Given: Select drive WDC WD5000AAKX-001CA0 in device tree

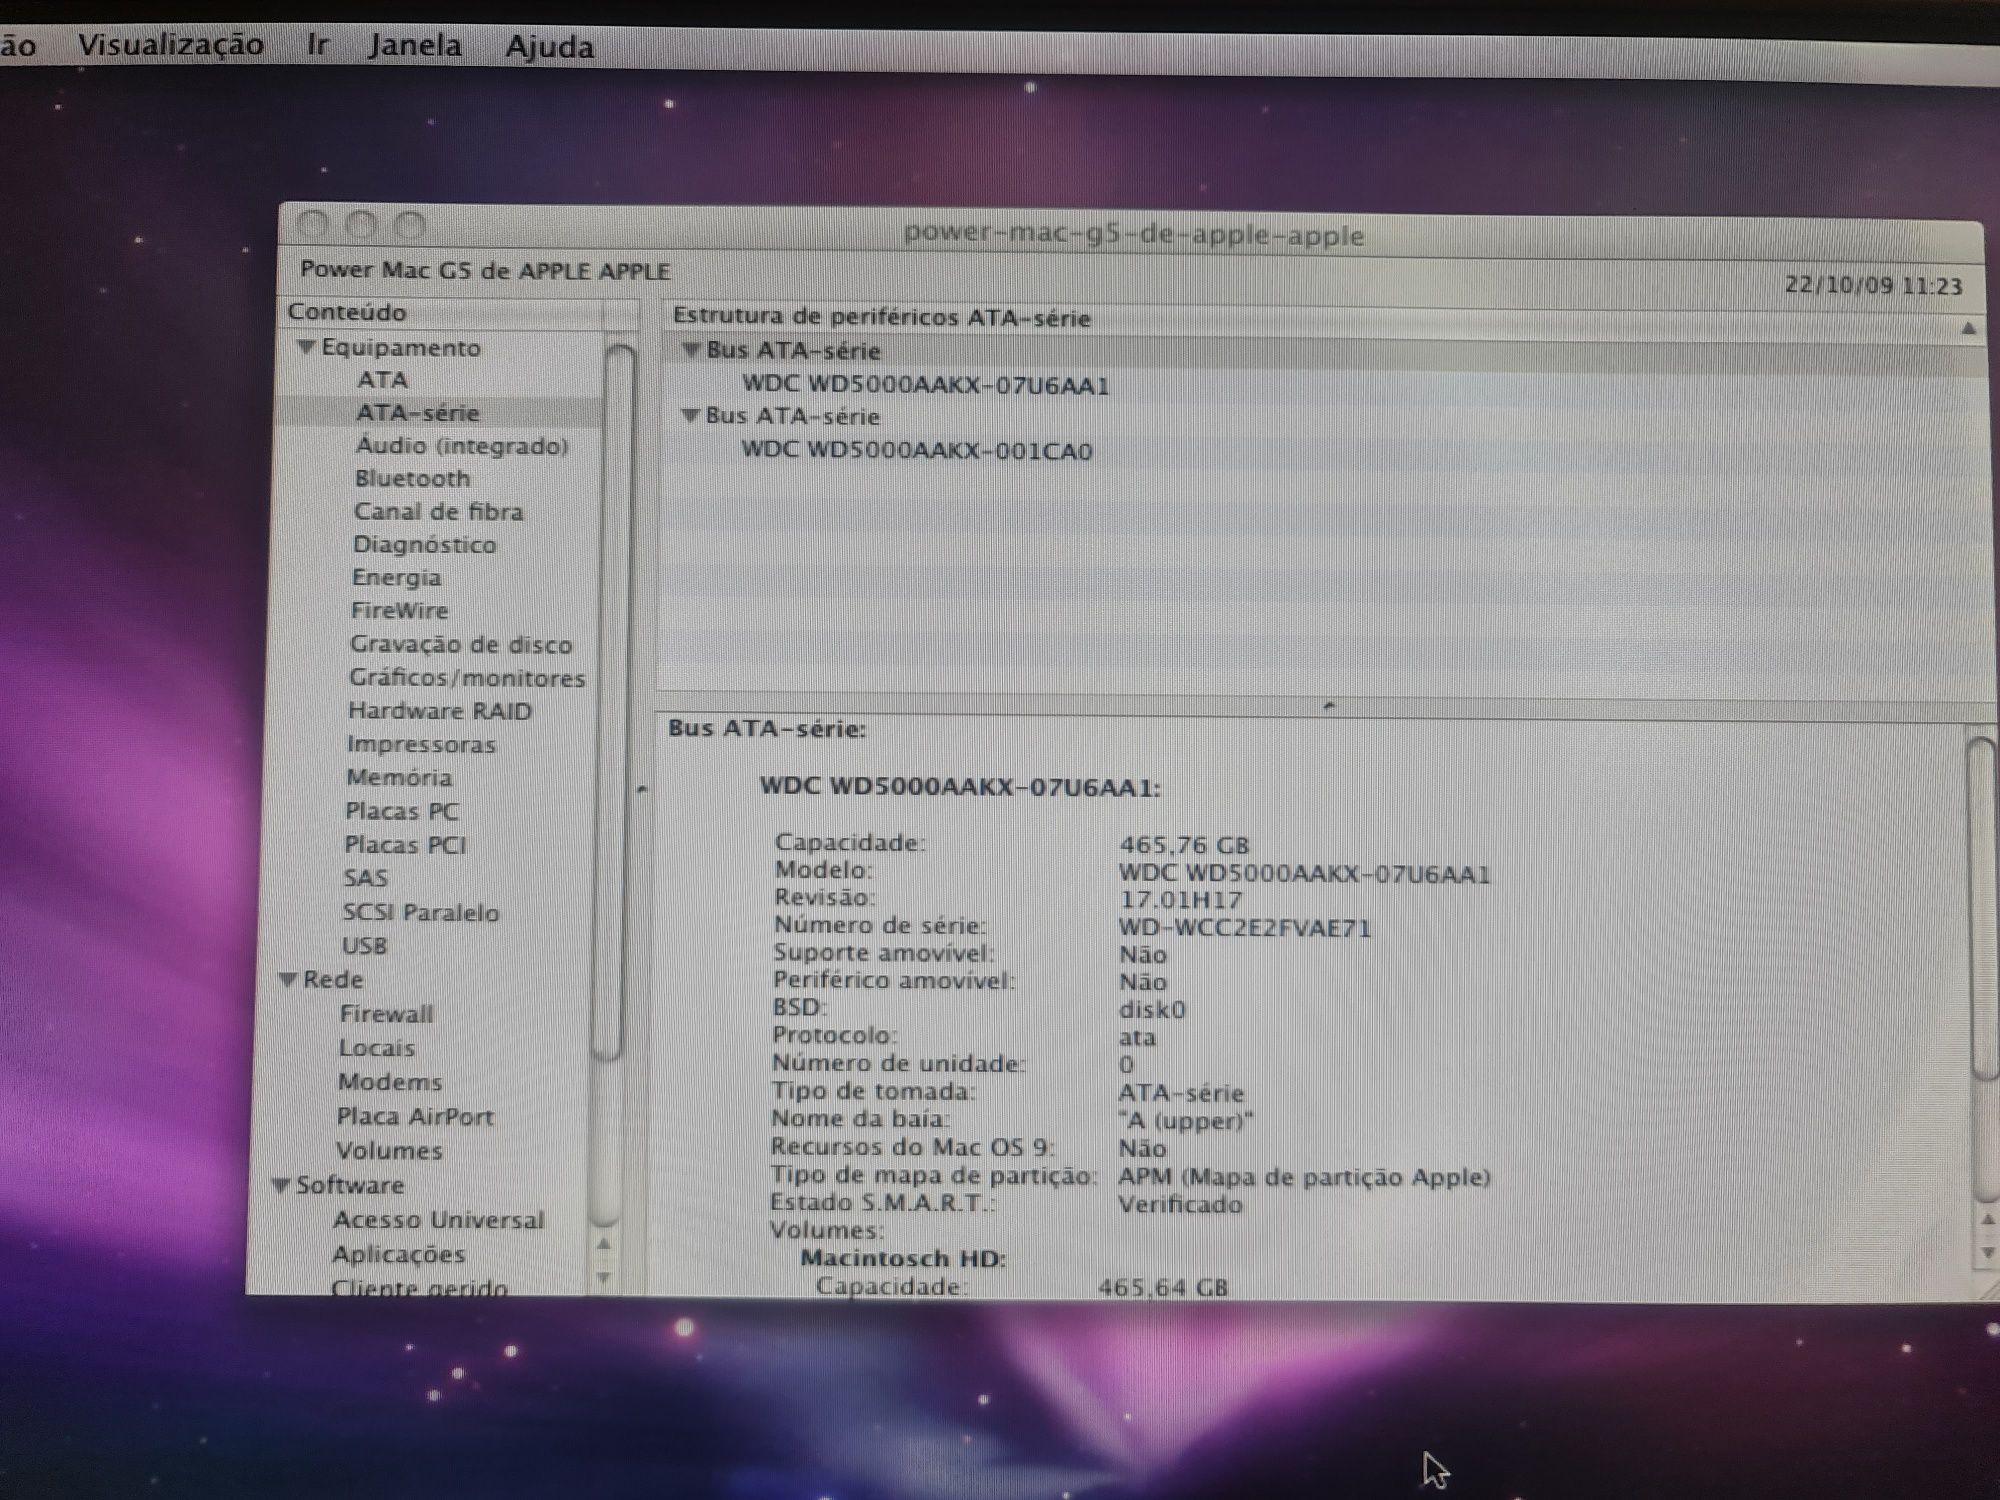Looking at the screenshot, I should coord(916,450).
